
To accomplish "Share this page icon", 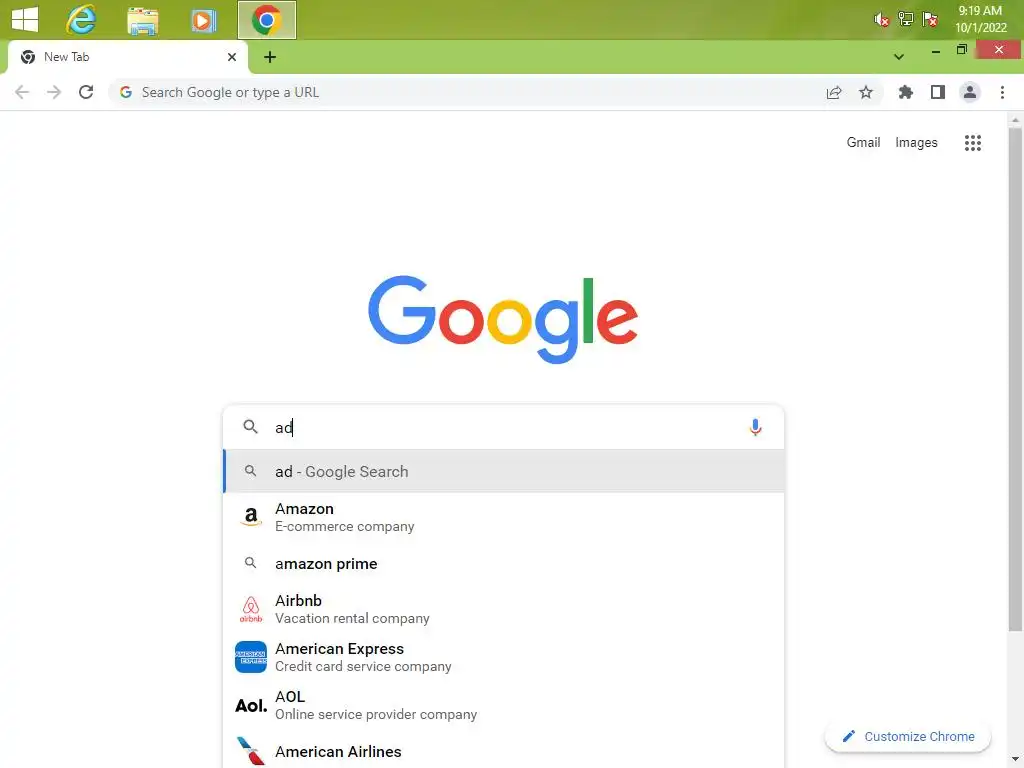I will (834, 92).
